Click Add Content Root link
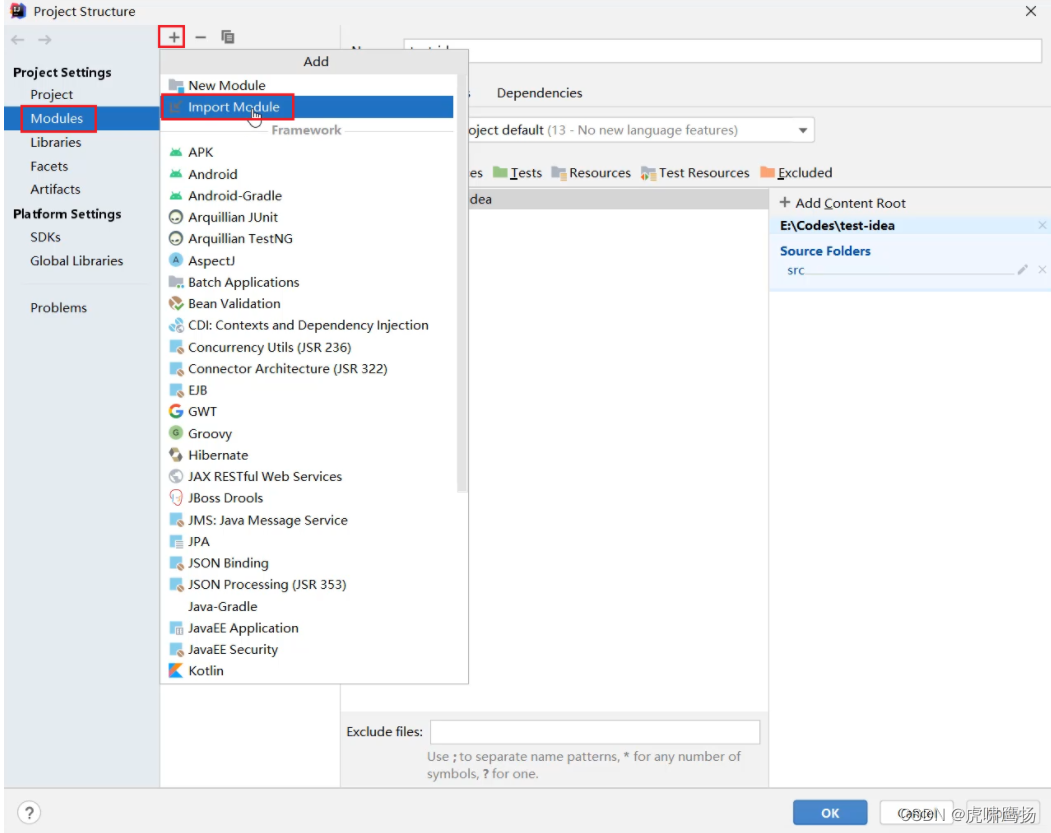This screenshot has height=833, width=1051. (843, 202)
